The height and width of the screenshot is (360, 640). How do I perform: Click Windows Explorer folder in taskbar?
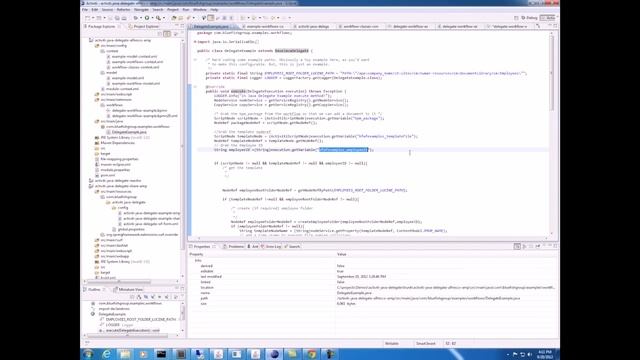click(125, 354)
